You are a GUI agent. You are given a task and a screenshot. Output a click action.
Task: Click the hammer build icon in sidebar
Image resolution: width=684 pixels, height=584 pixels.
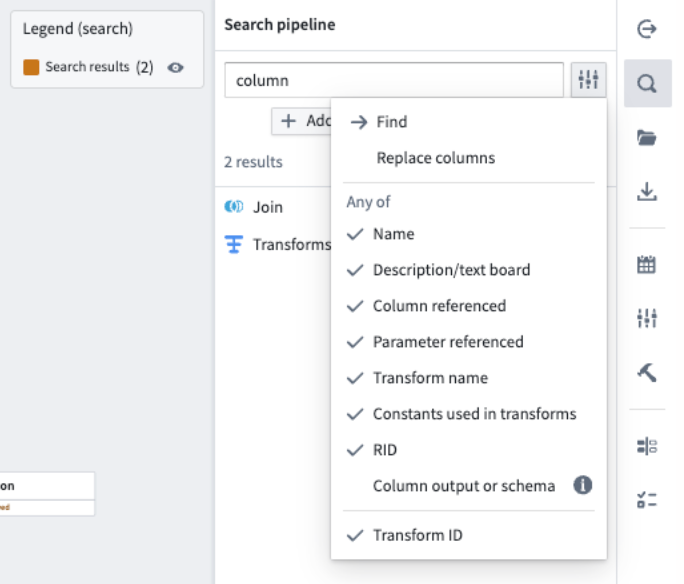coord(646,373)
